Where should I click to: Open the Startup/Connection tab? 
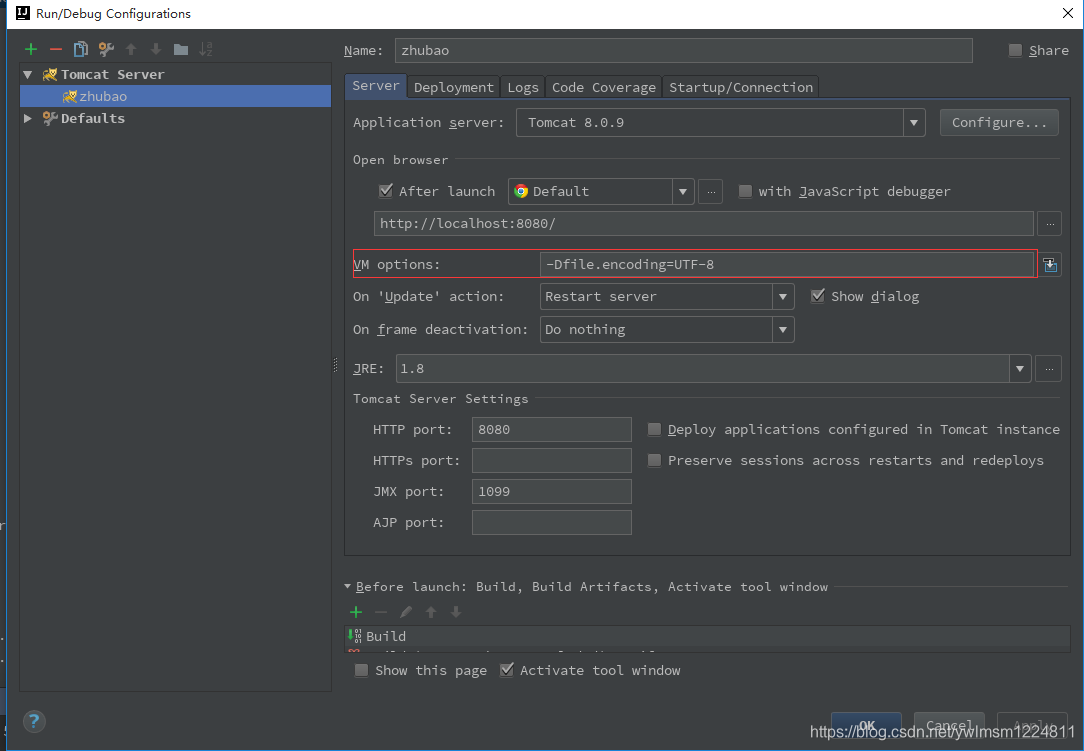[x=741, y=88]
